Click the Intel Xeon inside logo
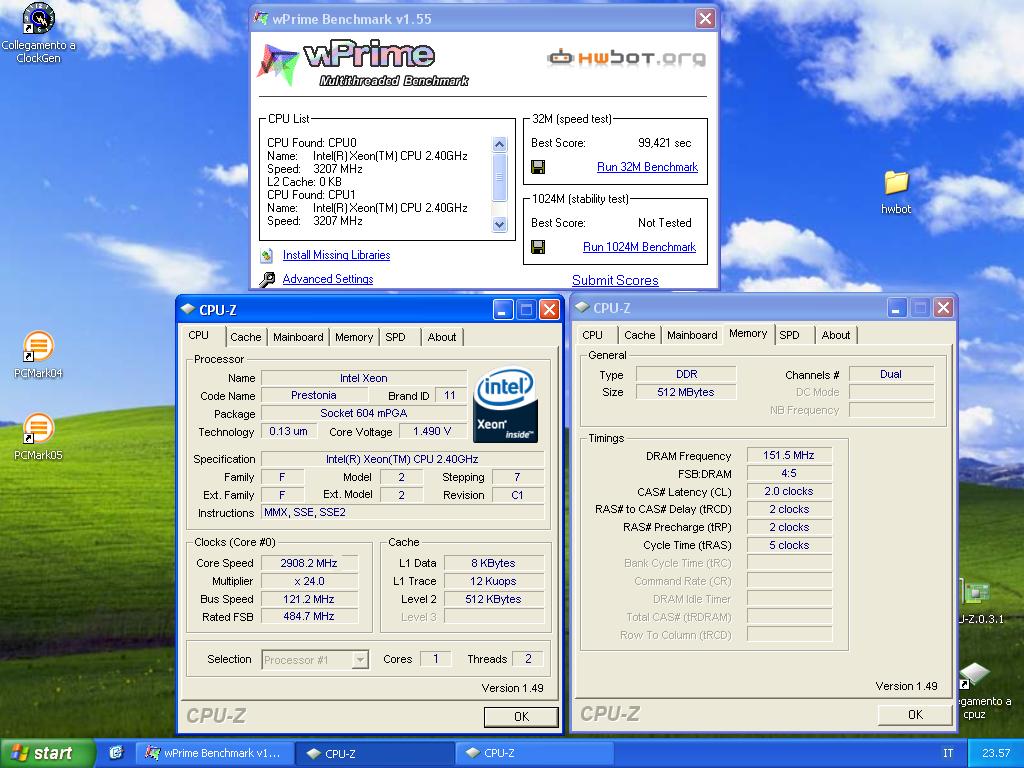 pyautogui.click(x=505, y=405)
